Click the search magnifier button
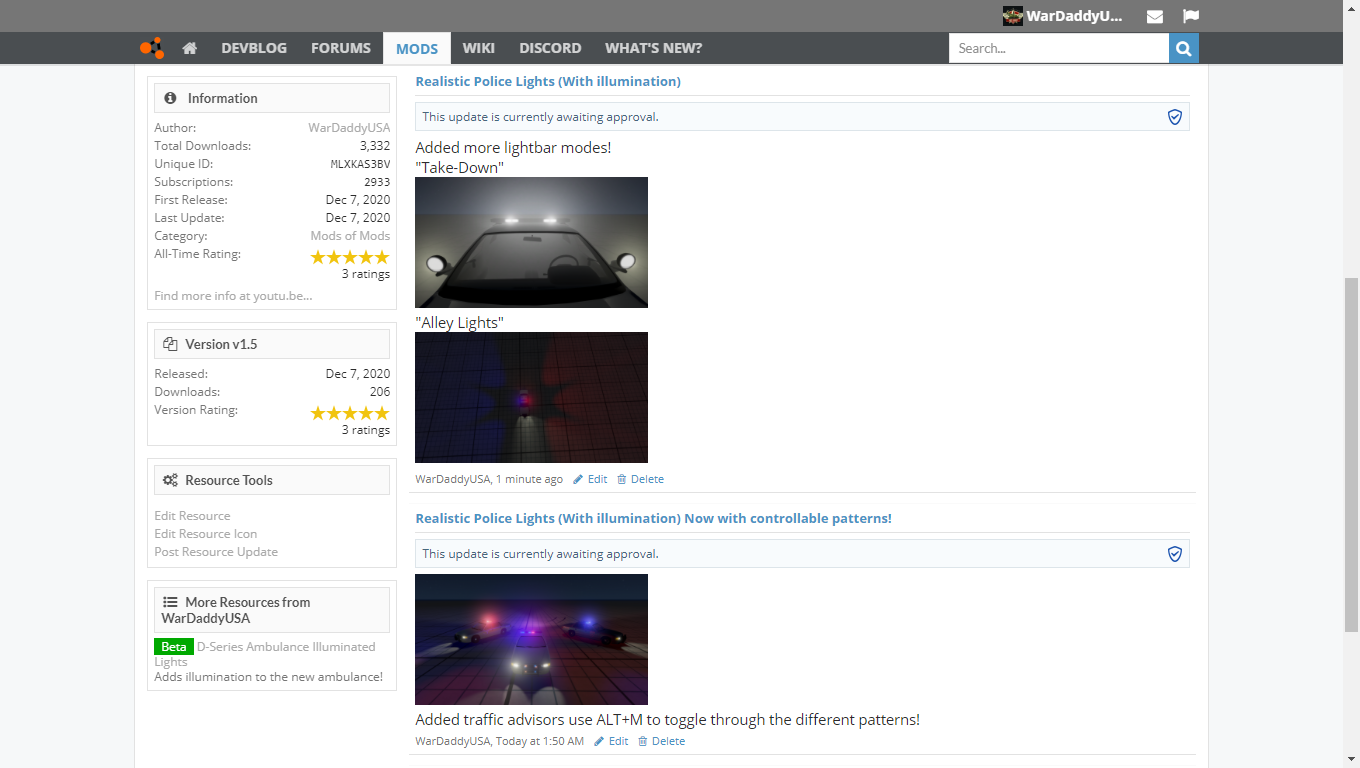The height and width of the screenshot is (768, 1360). pos(1184,48)
